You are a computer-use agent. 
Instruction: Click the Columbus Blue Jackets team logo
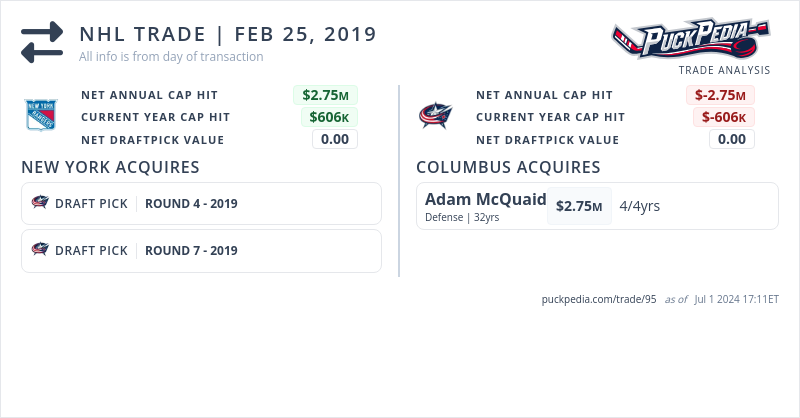436,116
